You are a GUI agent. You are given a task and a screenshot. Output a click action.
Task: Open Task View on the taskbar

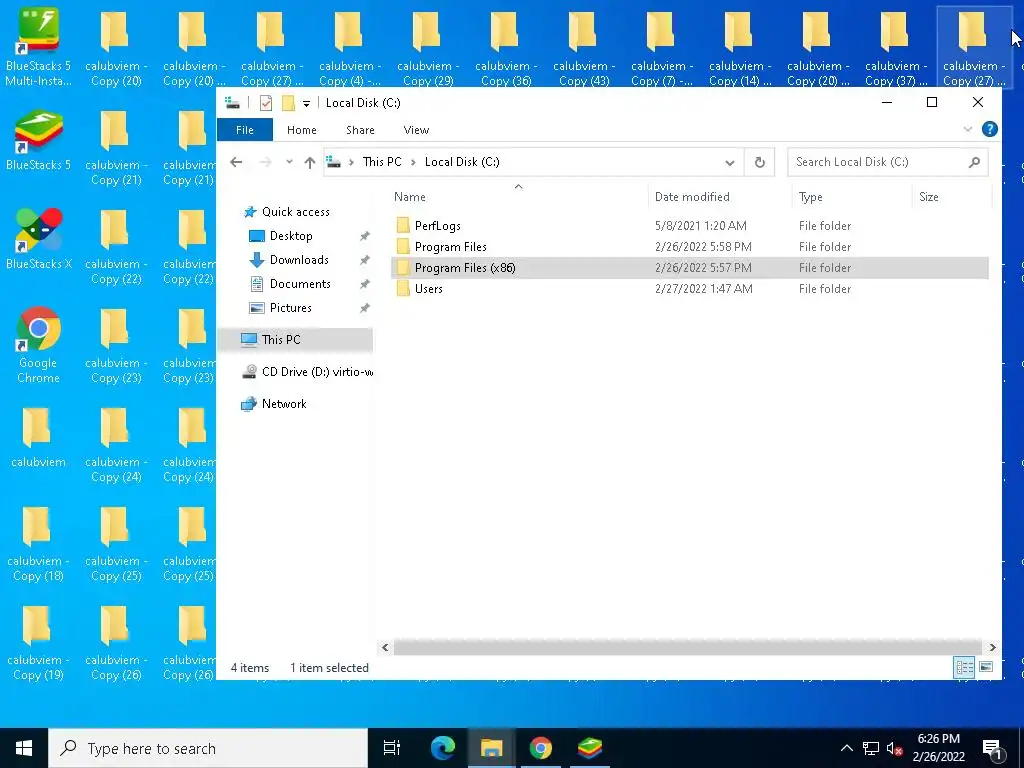392,748
